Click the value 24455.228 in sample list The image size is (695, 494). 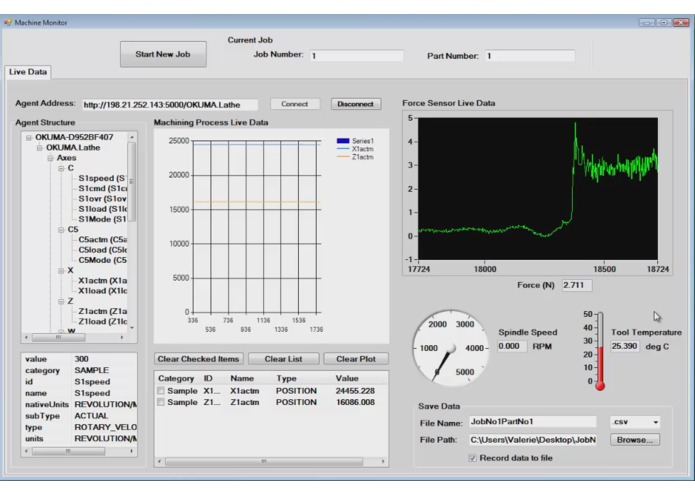[355, 391]
